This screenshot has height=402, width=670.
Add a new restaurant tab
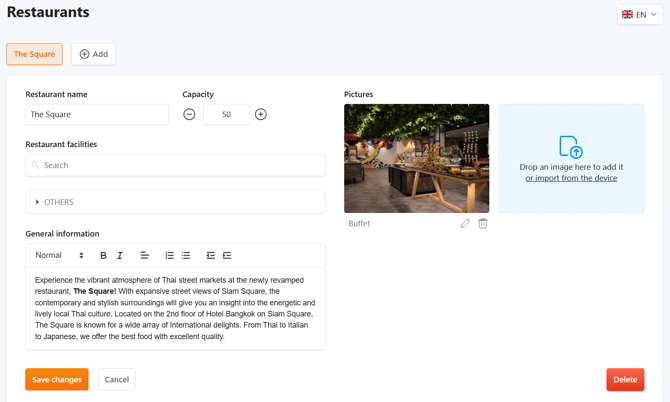click(x=94, y=54)
